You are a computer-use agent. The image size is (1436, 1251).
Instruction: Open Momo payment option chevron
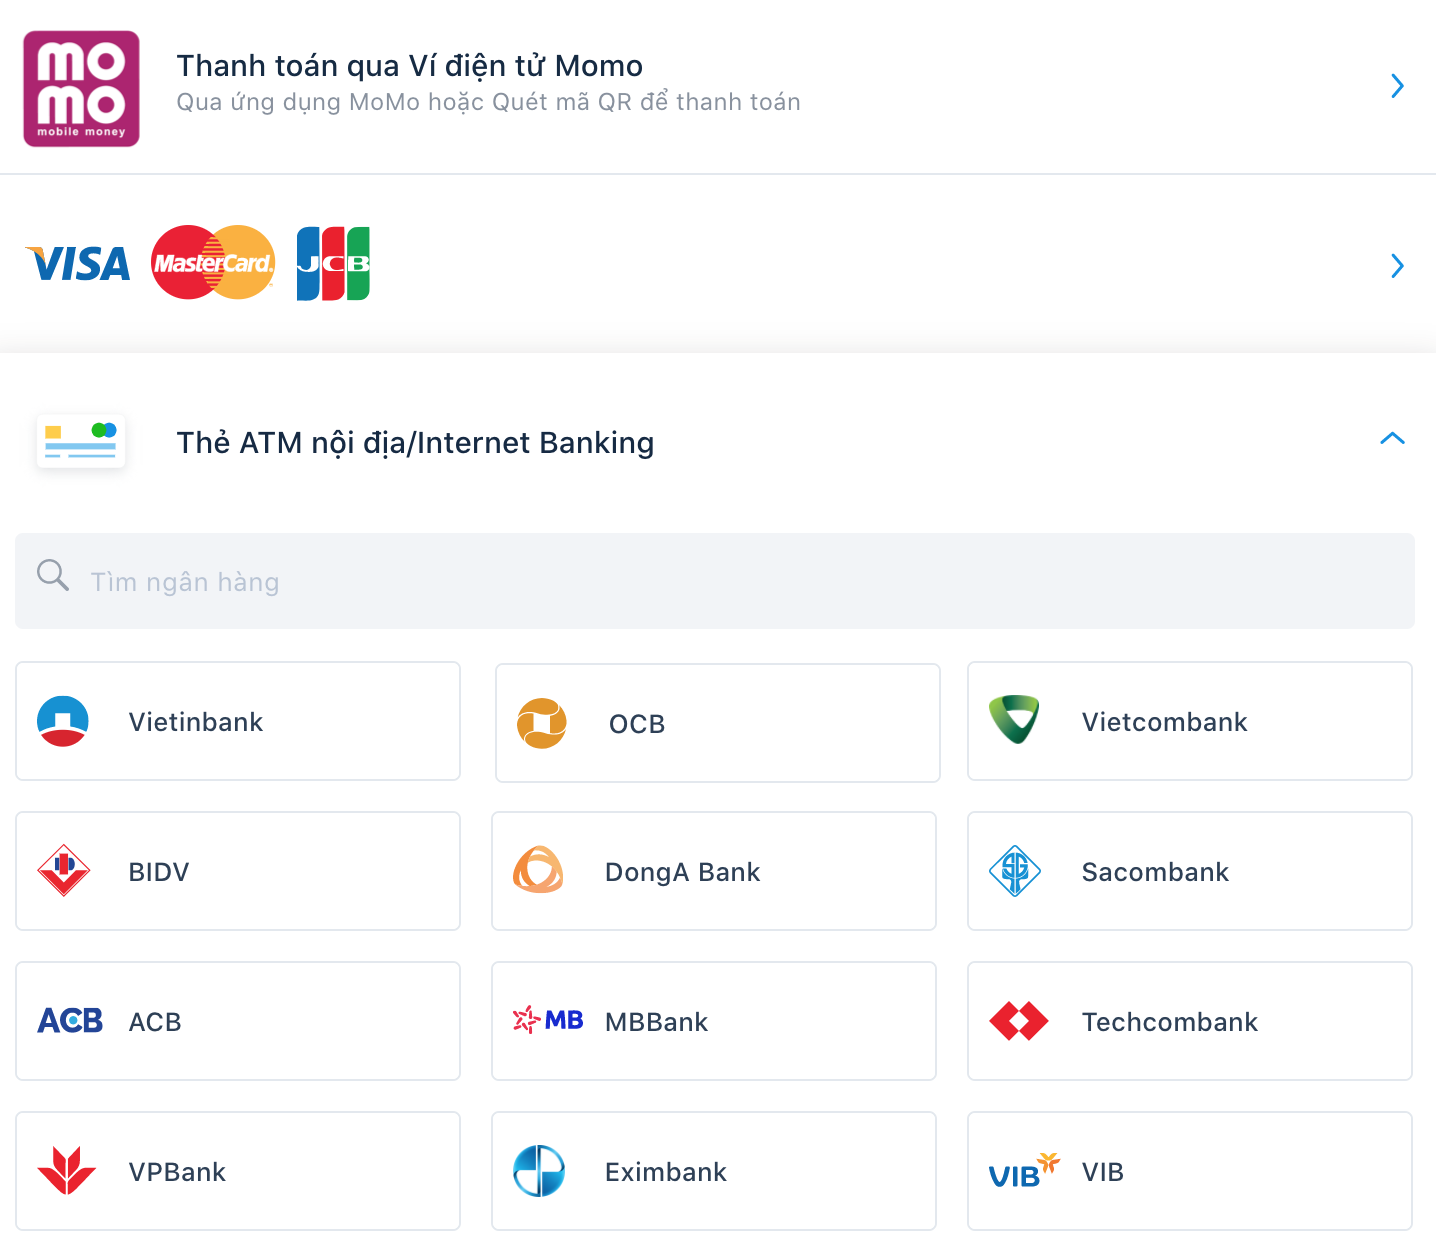point(1397,86)
